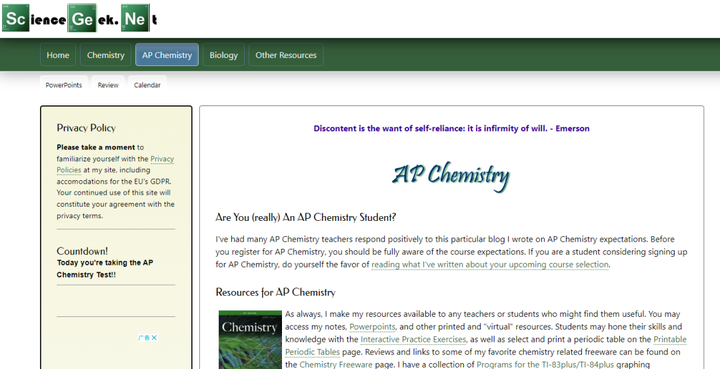
Task: Follow the Privacy Policies link in sidebar
Action: pos(115,164)
